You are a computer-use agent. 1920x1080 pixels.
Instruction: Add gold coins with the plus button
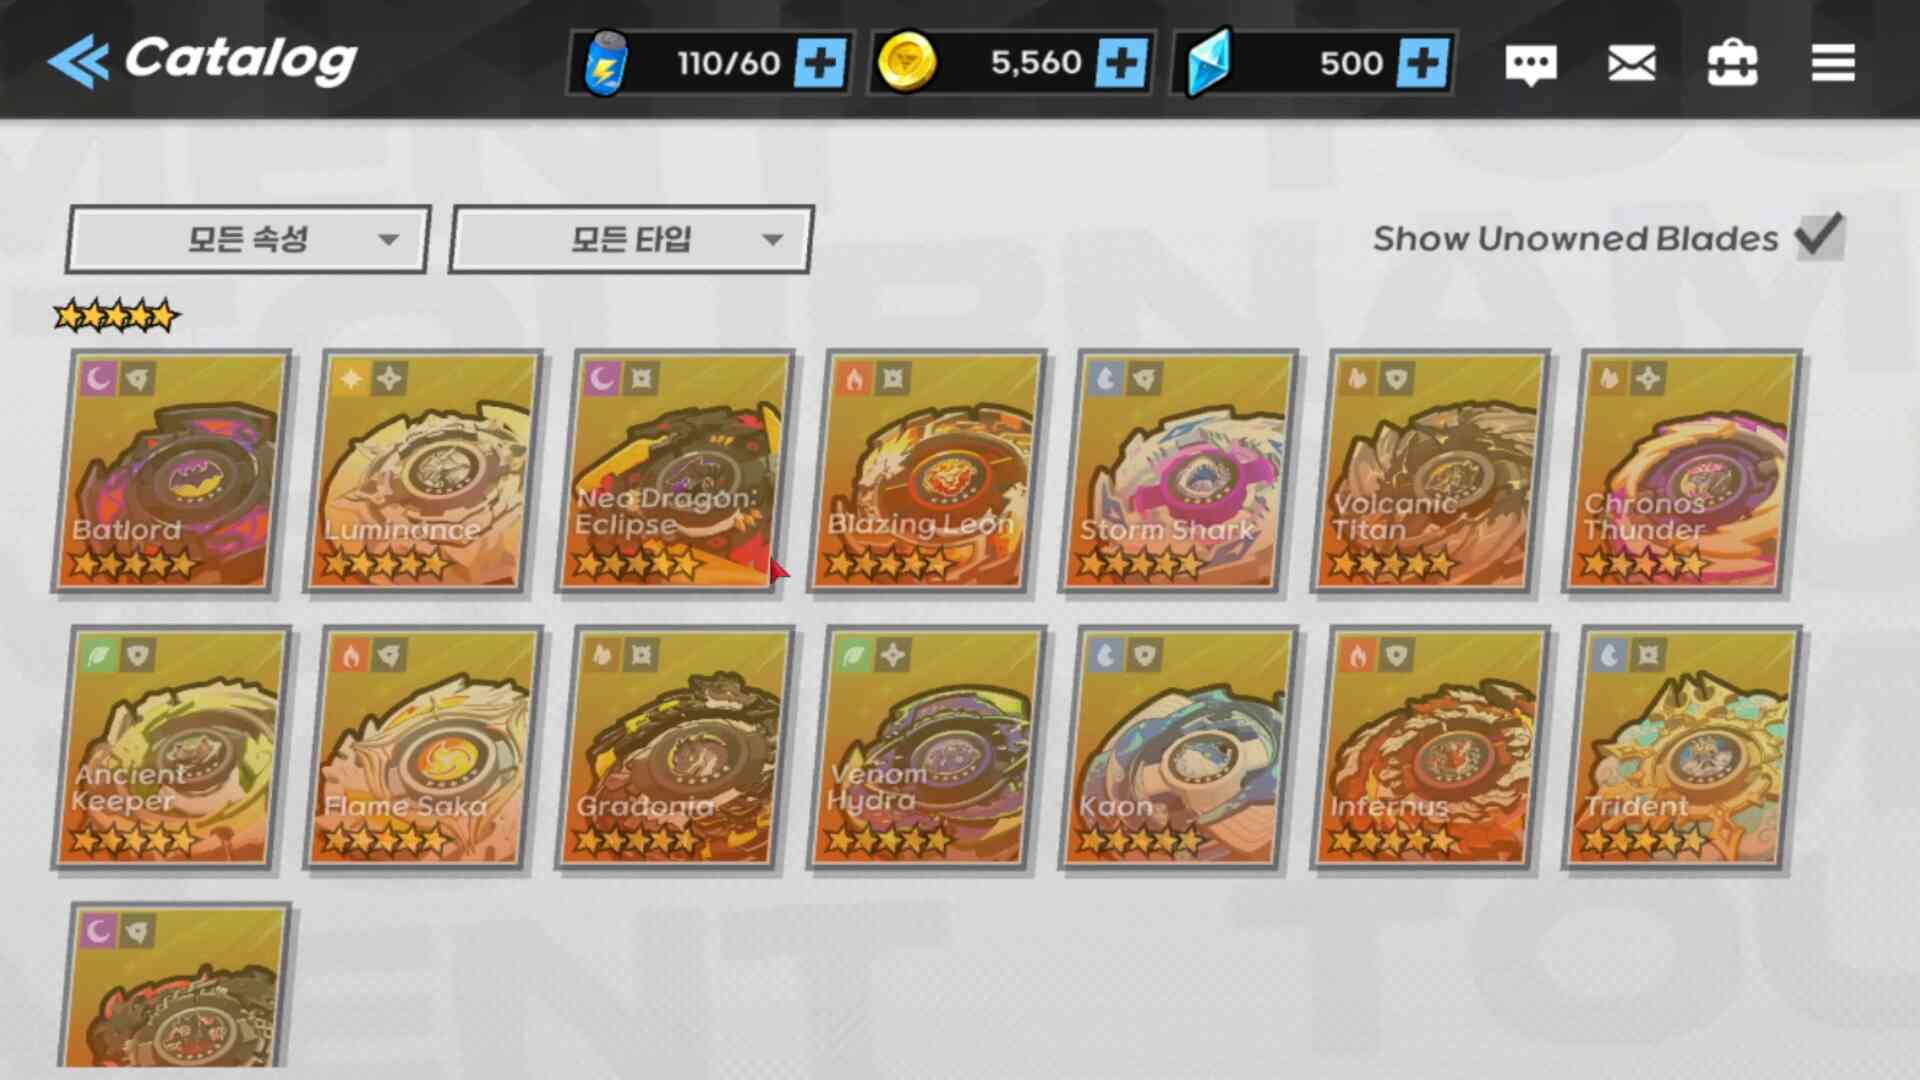point(1121,64)
